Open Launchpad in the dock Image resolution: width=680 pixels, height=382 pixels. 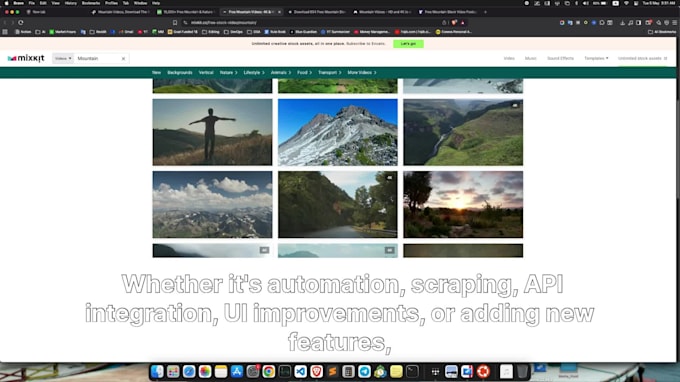pos(173,372)
